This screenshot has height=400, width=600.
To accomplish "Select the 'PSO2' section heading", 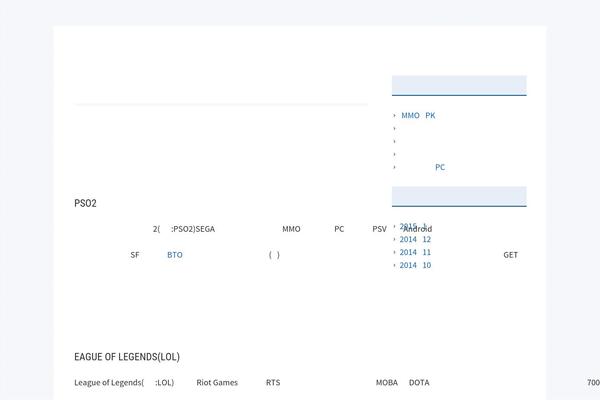I will 85,203.
